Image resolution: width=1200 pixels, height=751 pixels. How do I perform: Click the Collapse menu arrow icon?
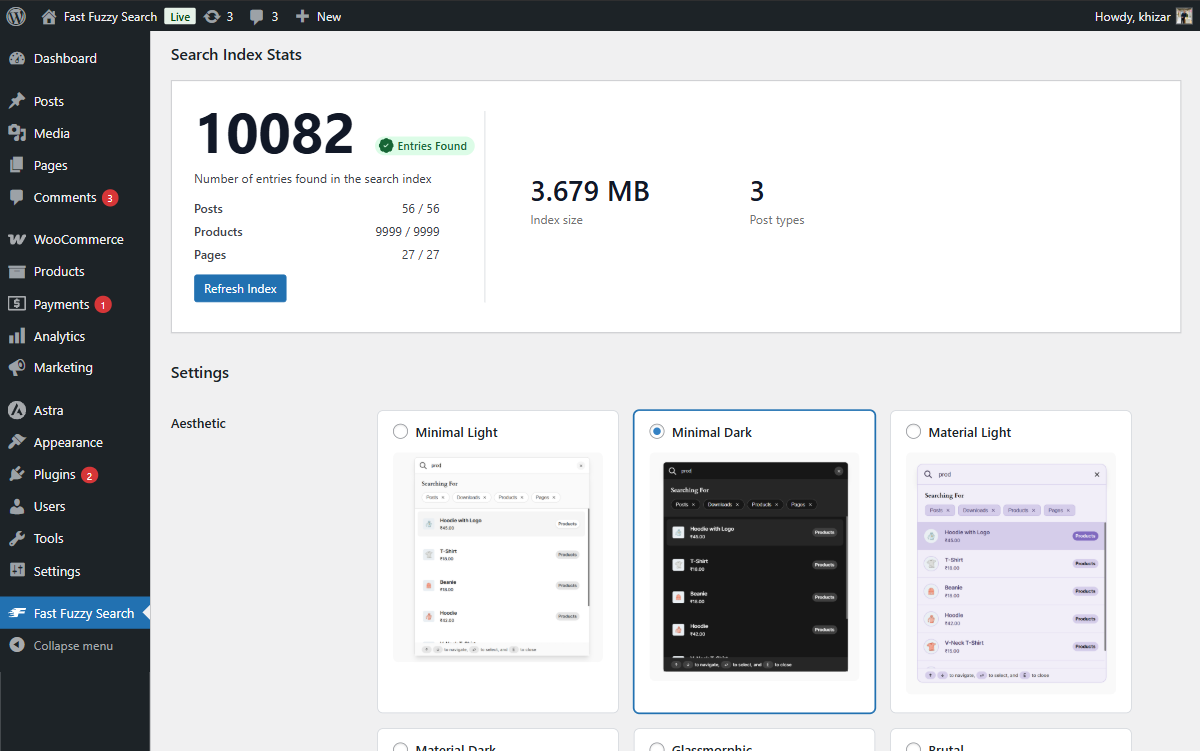coord(17,645)
